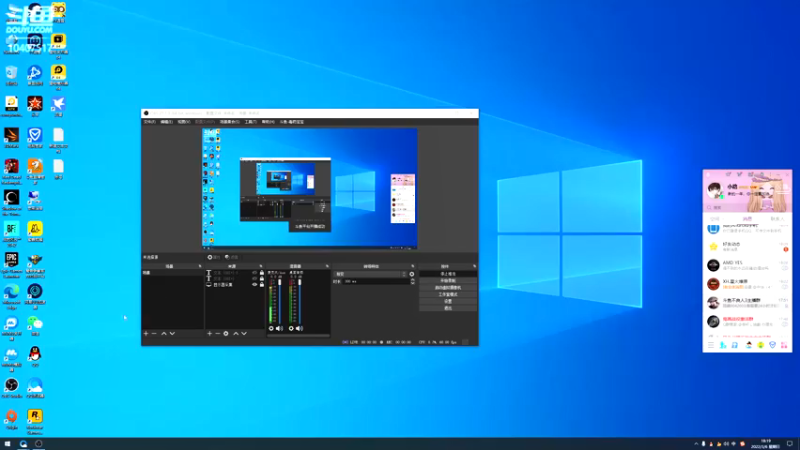Viewport: 800px width, 450px height.
Task: Pop out the Sources dock panel
Action: (261, 266)
